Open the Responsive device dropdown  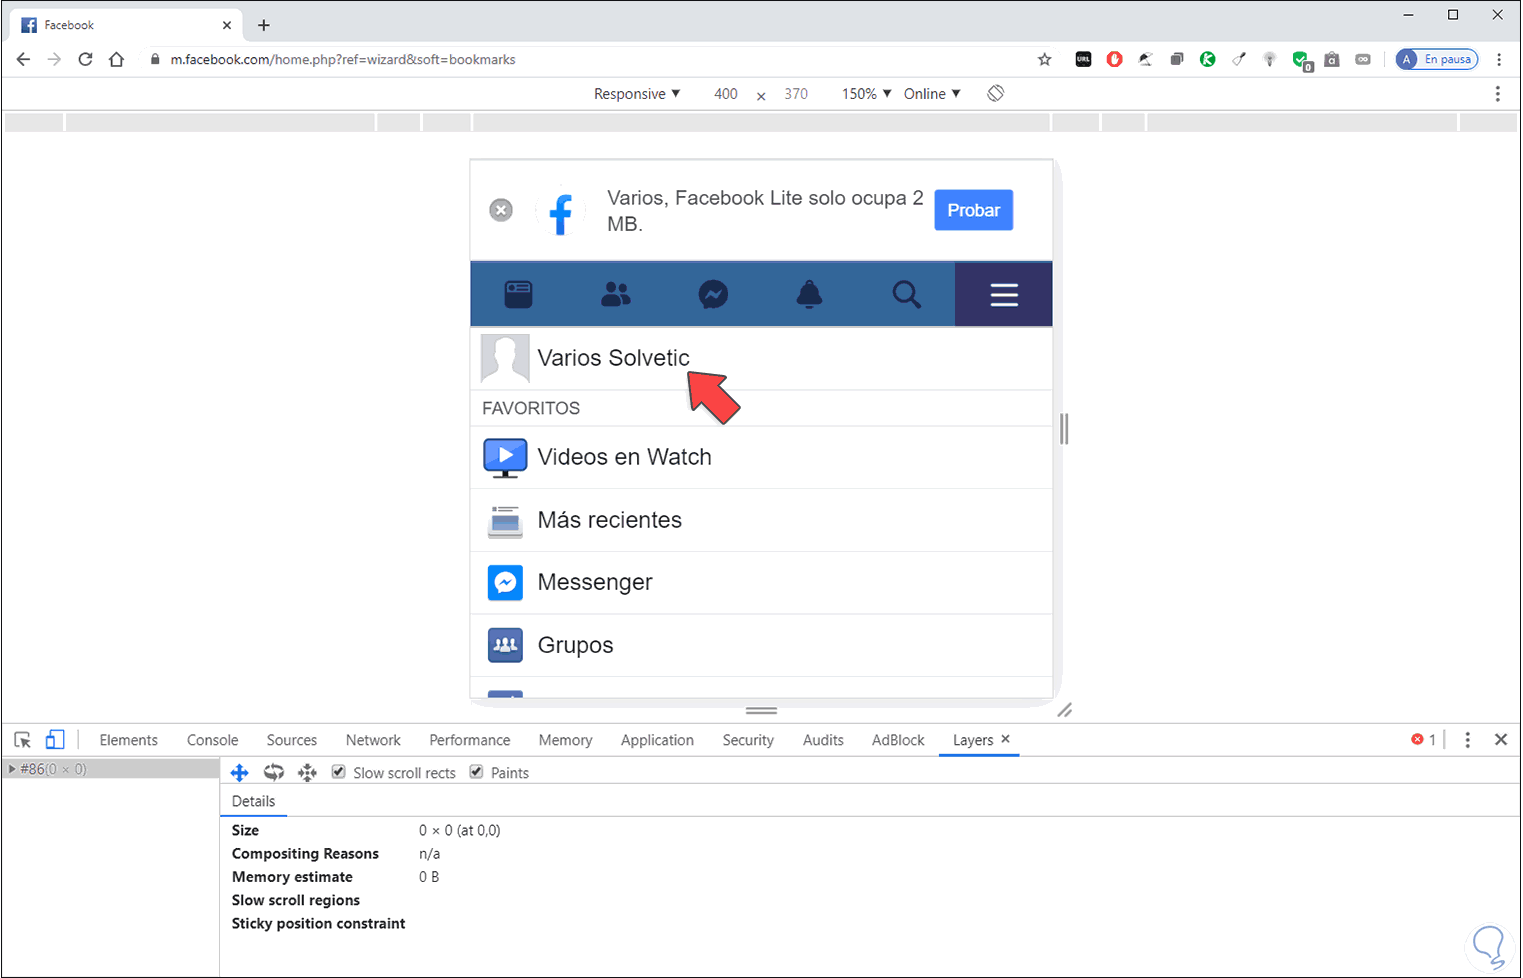tap(637, 94)
